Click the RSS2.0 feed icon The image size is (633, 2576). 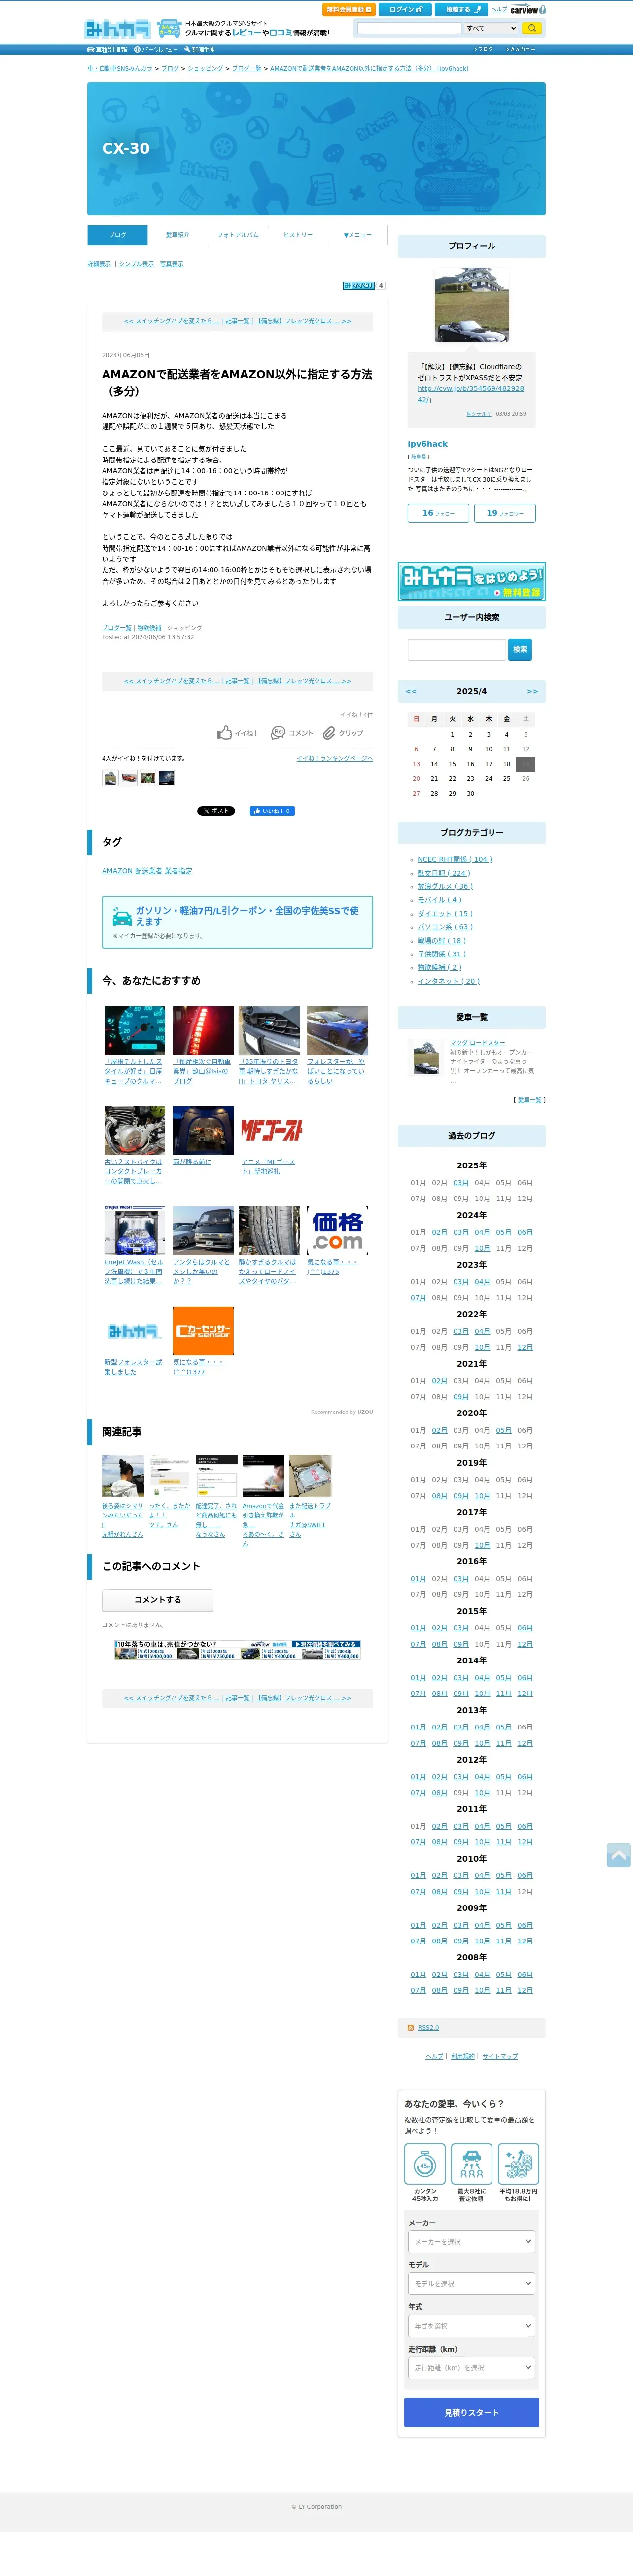point(410,2028)
